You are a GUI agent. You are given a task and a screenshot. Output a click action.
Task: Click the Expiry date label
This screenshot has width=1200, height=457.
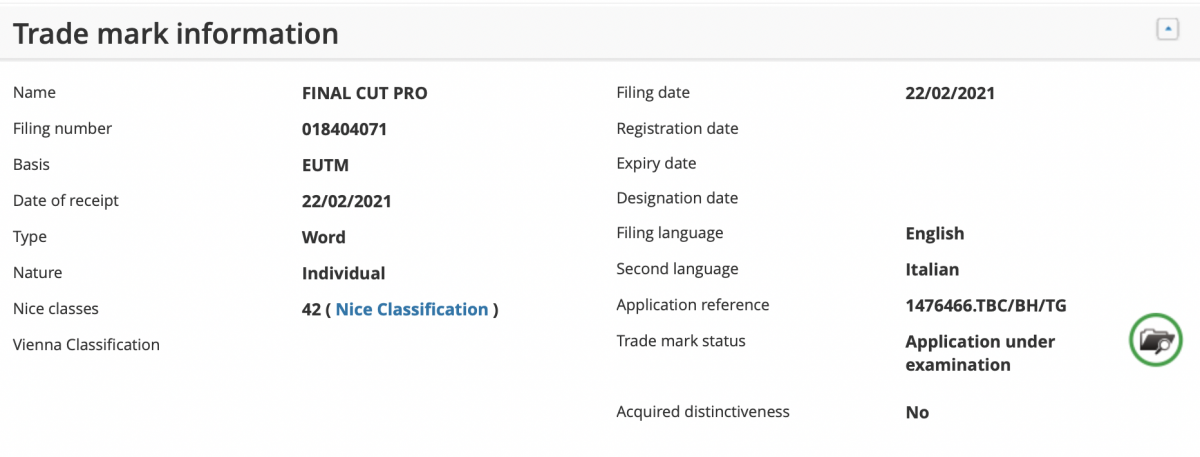pyautogui.click(x=656, y=163)
